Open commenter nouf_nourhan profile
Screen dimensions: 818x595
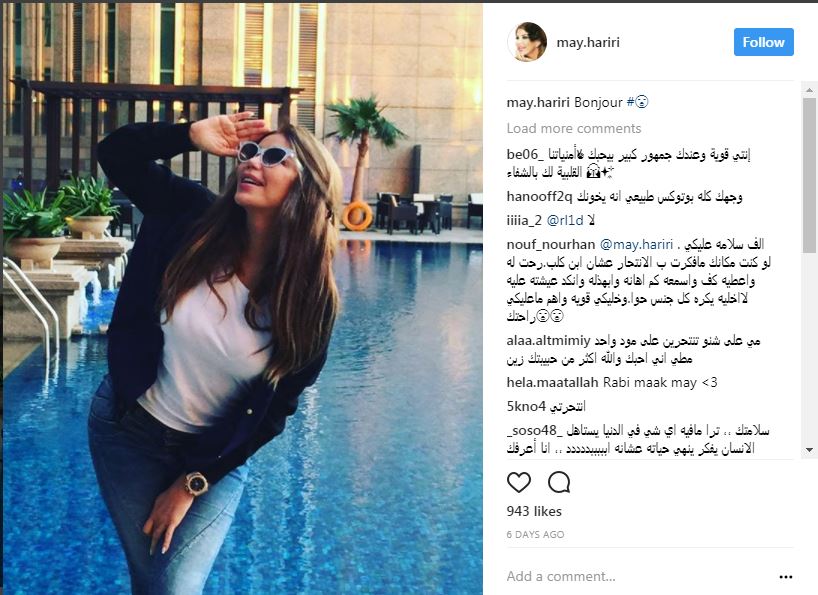point(551,245)
